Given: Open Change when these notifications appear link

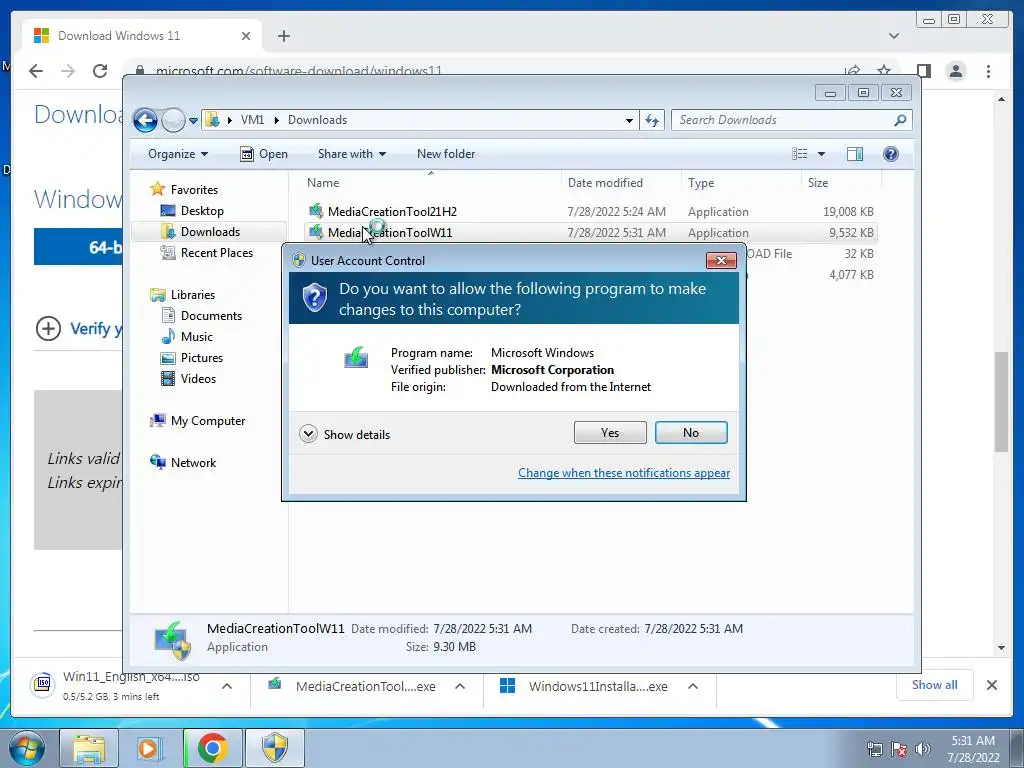Looking at the screenshot, I should (x=624, y=473).
